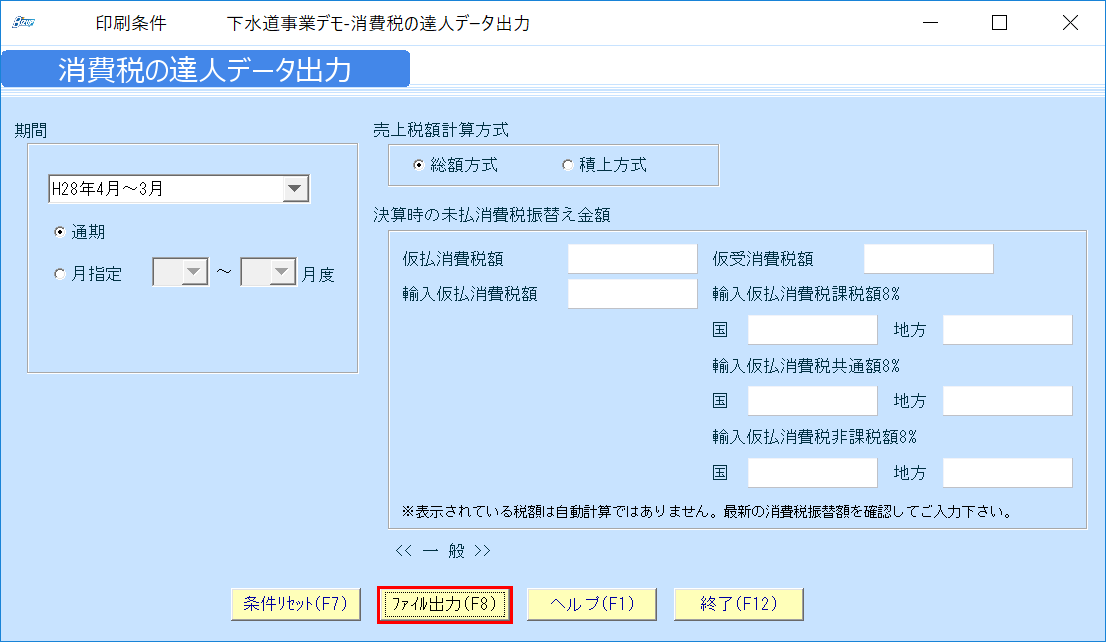Screen dimensions: 1106x642
Task: Click the 輸入仮払消費税額 input field
Action: click(x=632, y=293)
